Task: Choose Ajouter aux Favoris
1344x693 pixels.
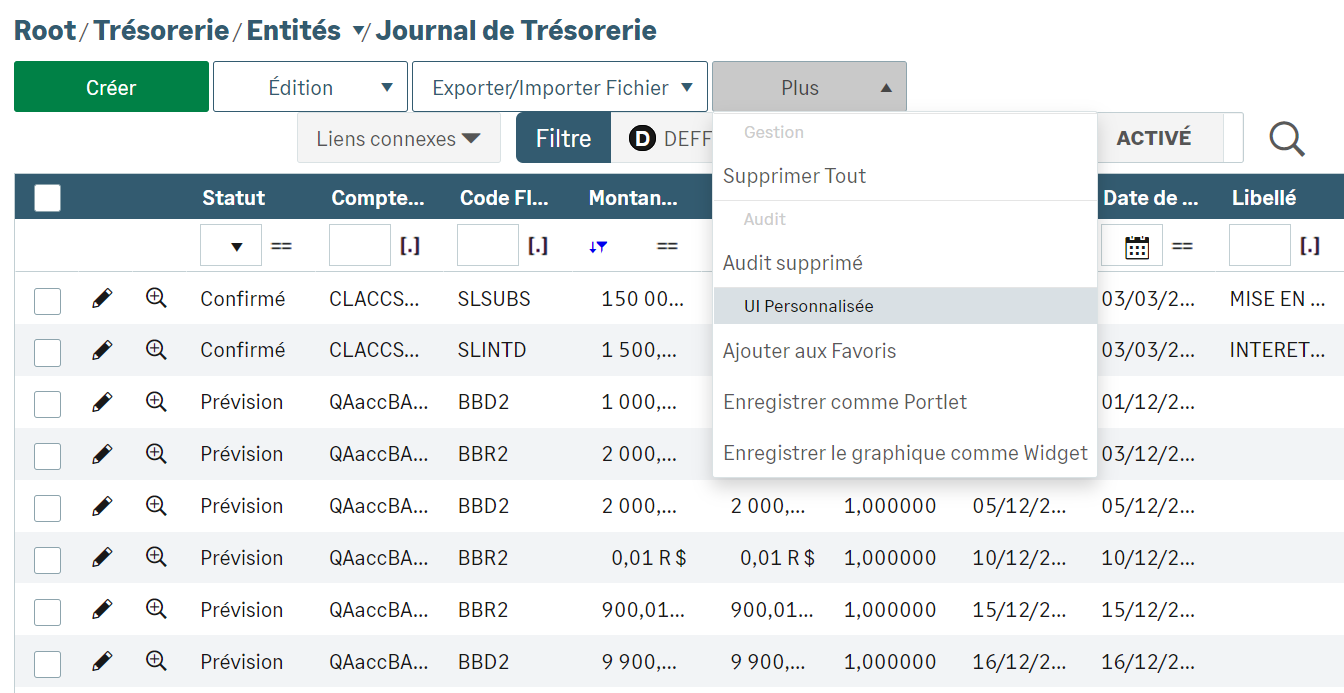Action: 809,351
